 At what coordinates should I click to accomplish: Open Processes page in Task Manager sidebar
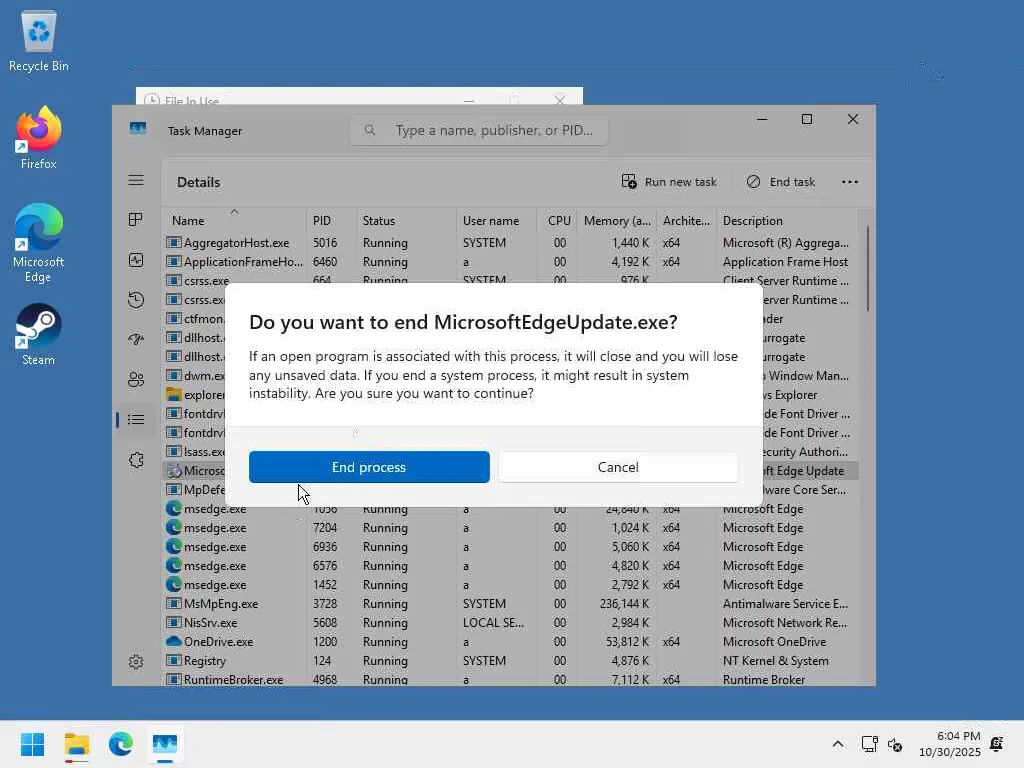pyautogui.click(x=136, y=219)
